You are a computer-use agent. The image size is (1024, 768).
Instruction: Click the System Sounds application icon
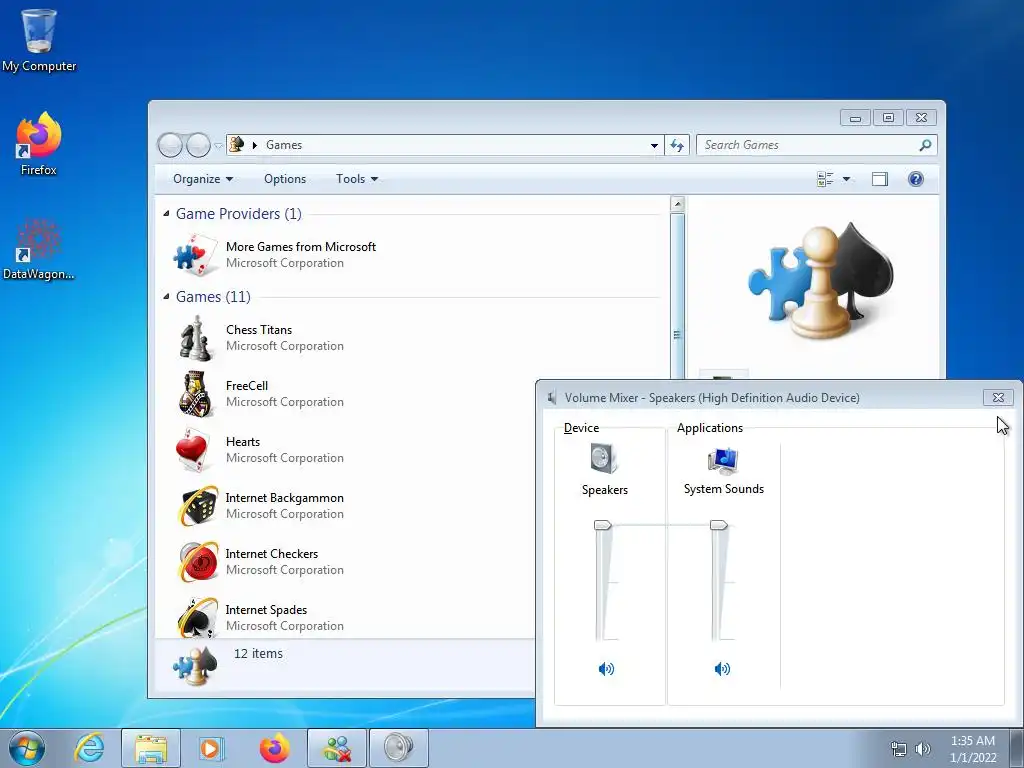[723, 460]
